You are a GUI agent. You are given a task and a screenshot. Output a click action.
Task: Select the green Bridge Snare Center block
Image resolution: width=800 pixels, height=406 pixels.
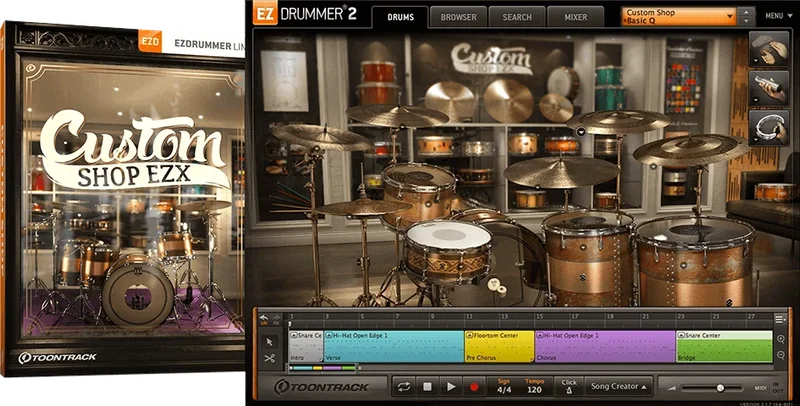[724, 347]
